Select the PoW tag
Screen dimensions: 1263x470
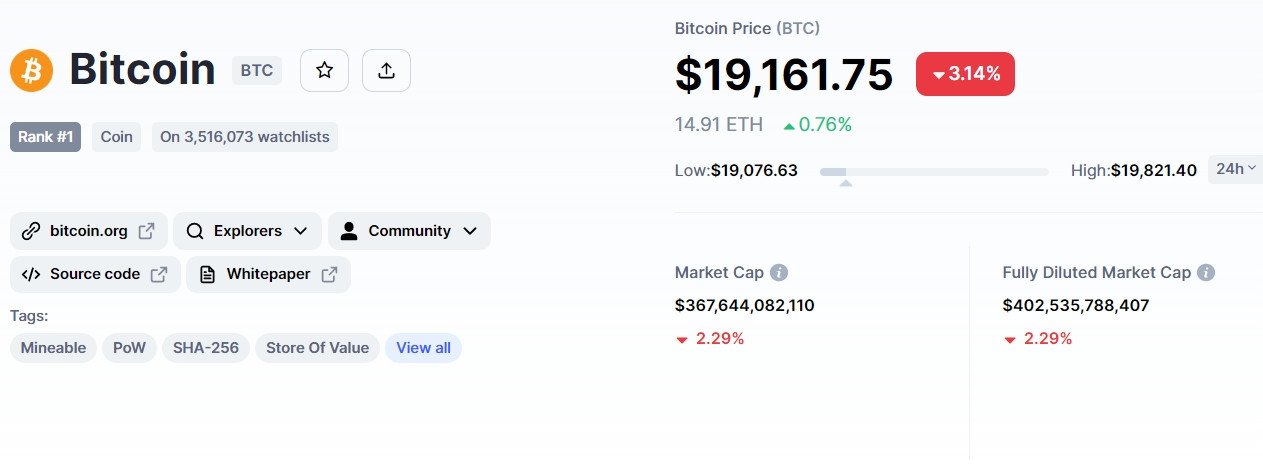coord(129,348)
